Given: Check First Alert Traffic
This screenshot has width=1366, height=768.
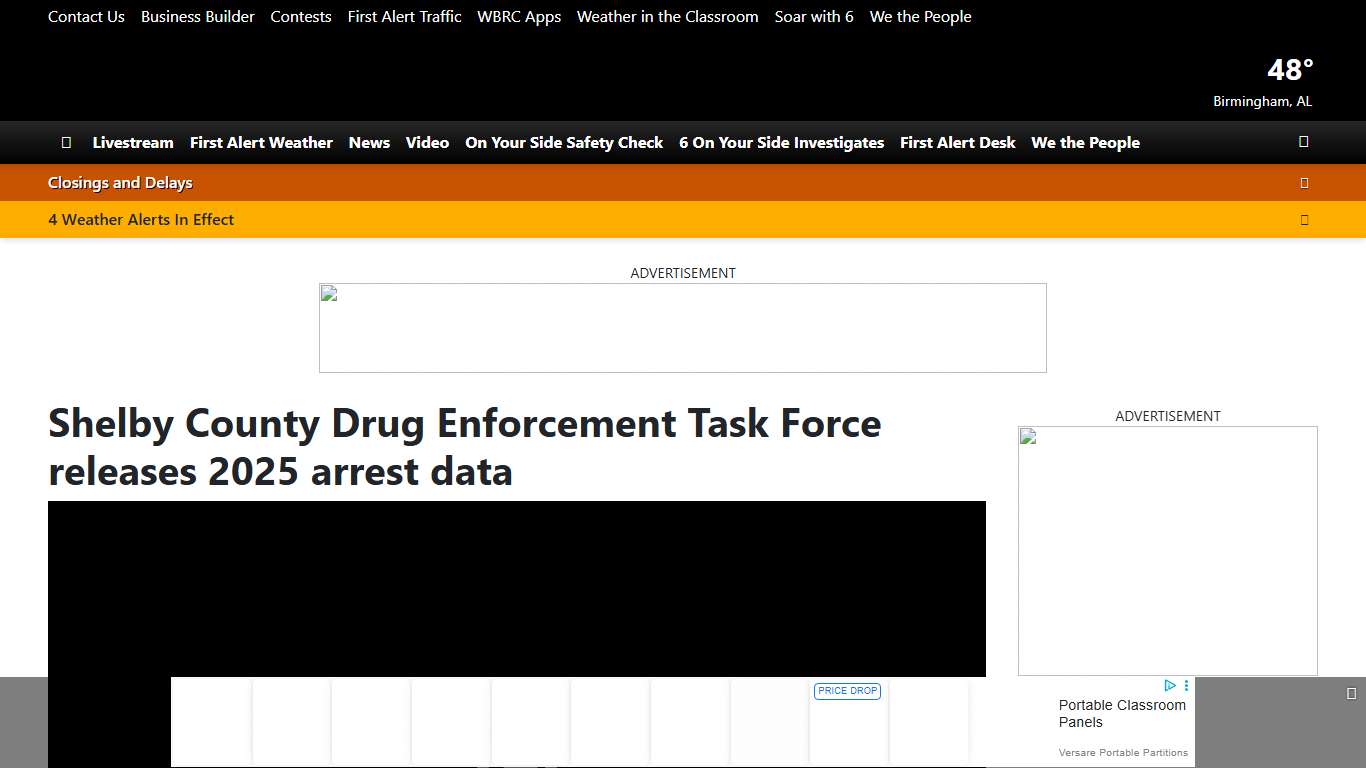Looking at the screenshot, I should (404, 16).
